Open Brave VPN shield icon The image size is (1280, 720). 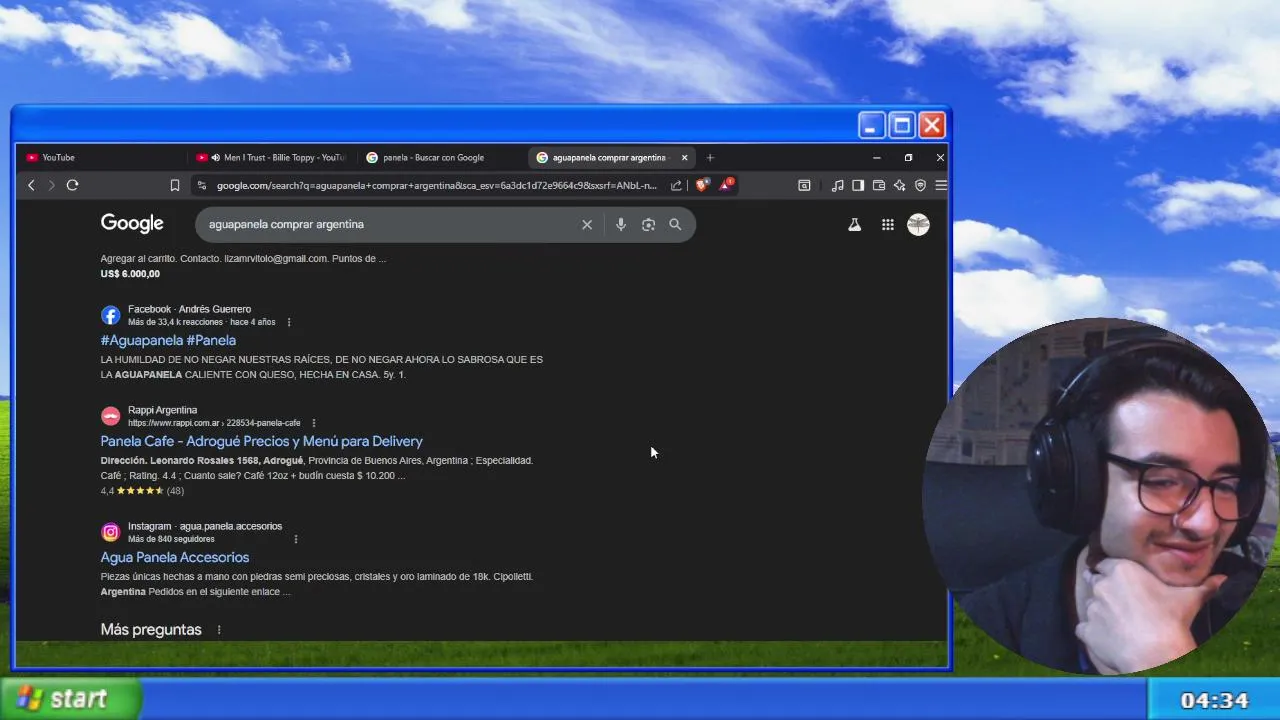pos(920,185)
